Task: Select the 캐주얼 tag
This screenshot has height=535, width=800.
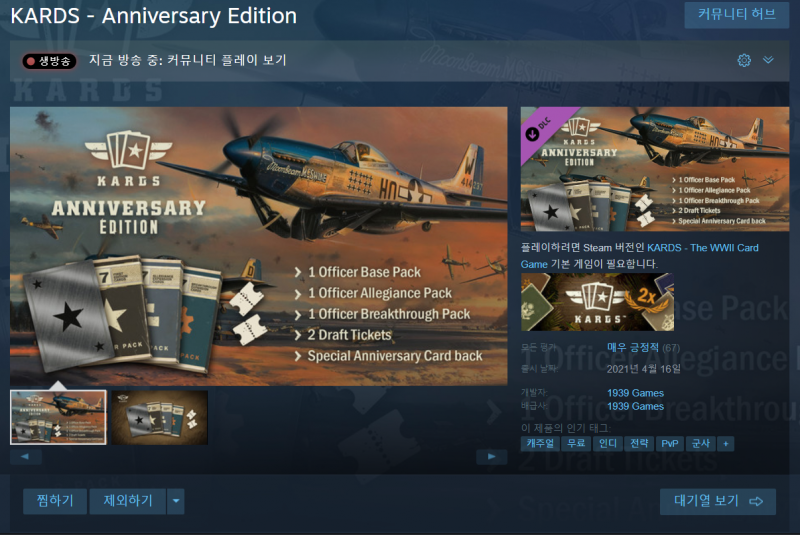Action: click(540, 444)
